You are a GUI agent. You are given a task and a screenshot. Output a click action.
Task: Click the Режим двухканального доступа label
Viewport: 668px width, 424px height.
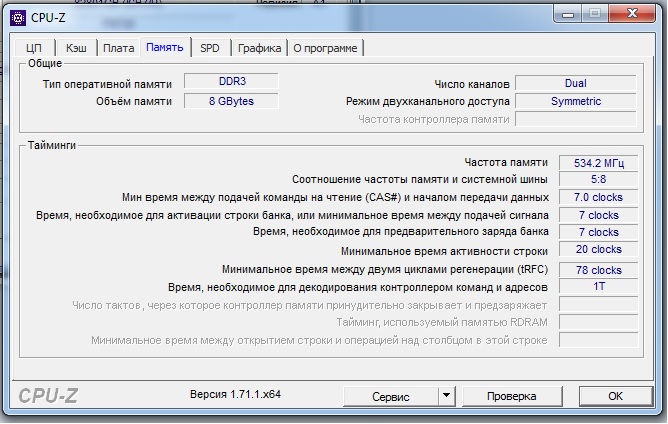click(428, 101)
